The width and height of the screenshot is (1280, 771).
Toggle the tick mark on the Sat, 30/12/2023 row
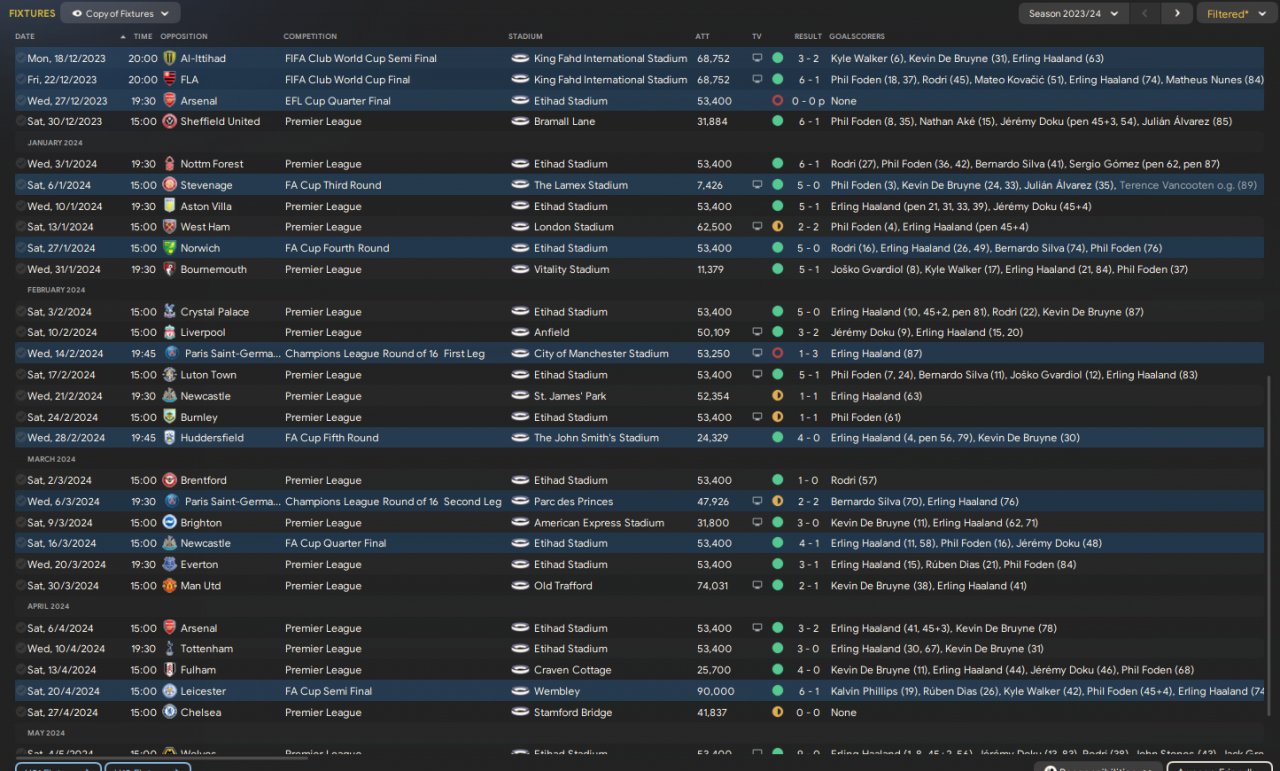tap(20, 121)
